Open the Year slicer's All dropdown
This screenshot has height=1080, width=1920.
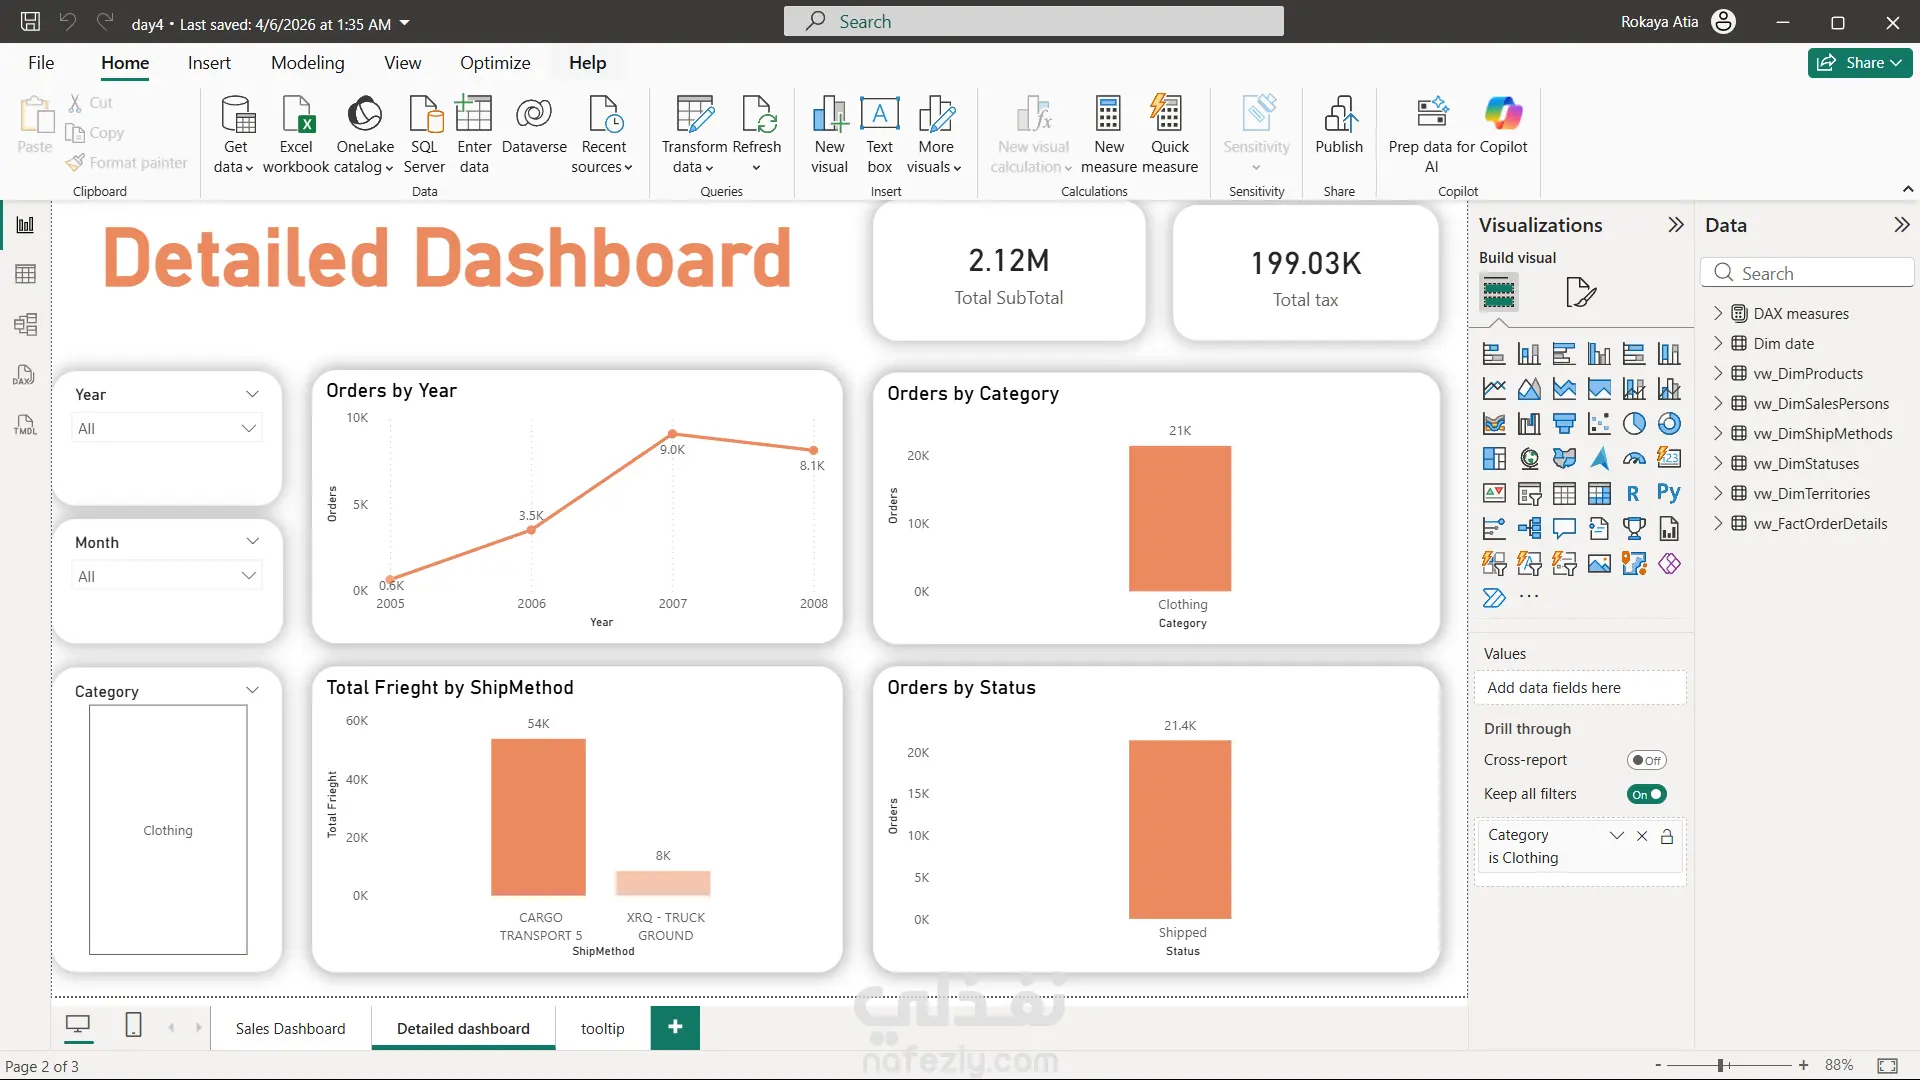[x=167, y=428]
